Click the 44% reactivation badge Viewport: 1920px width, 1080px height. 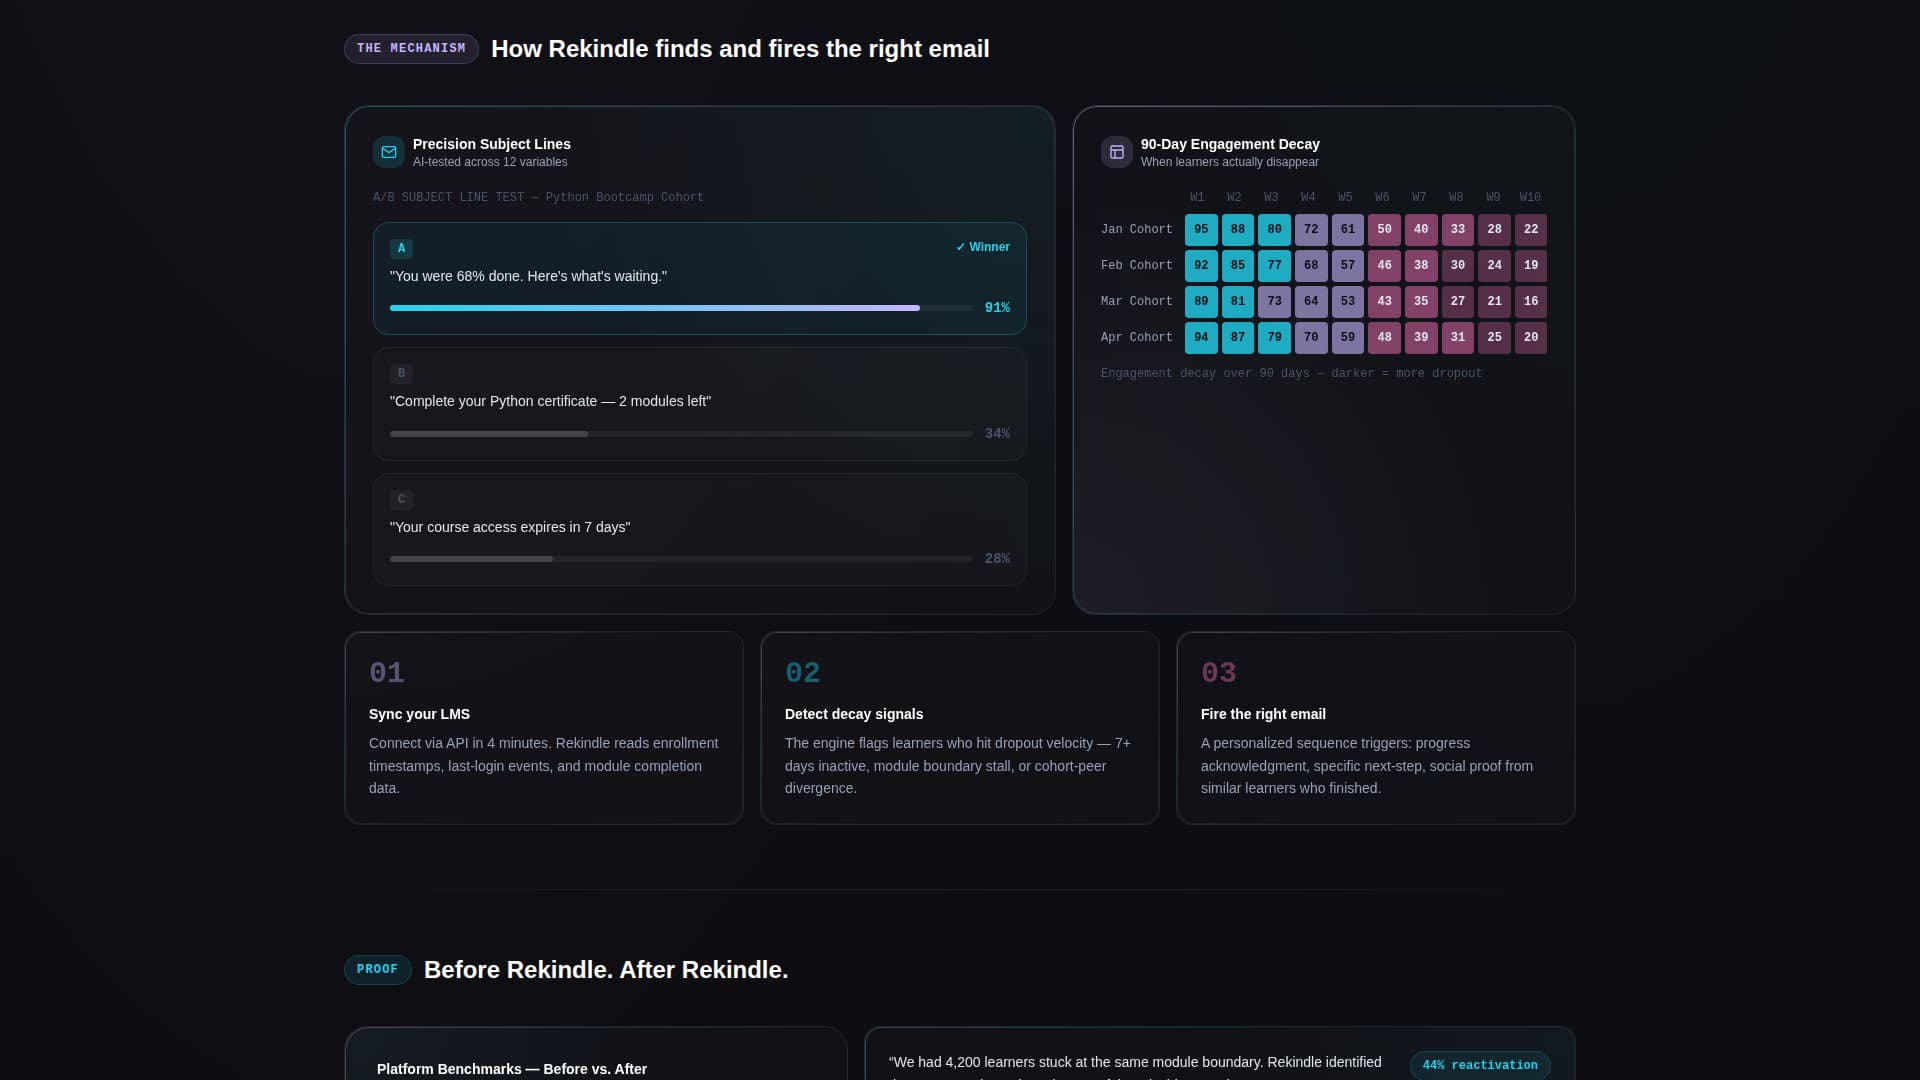(1480, 1066)
